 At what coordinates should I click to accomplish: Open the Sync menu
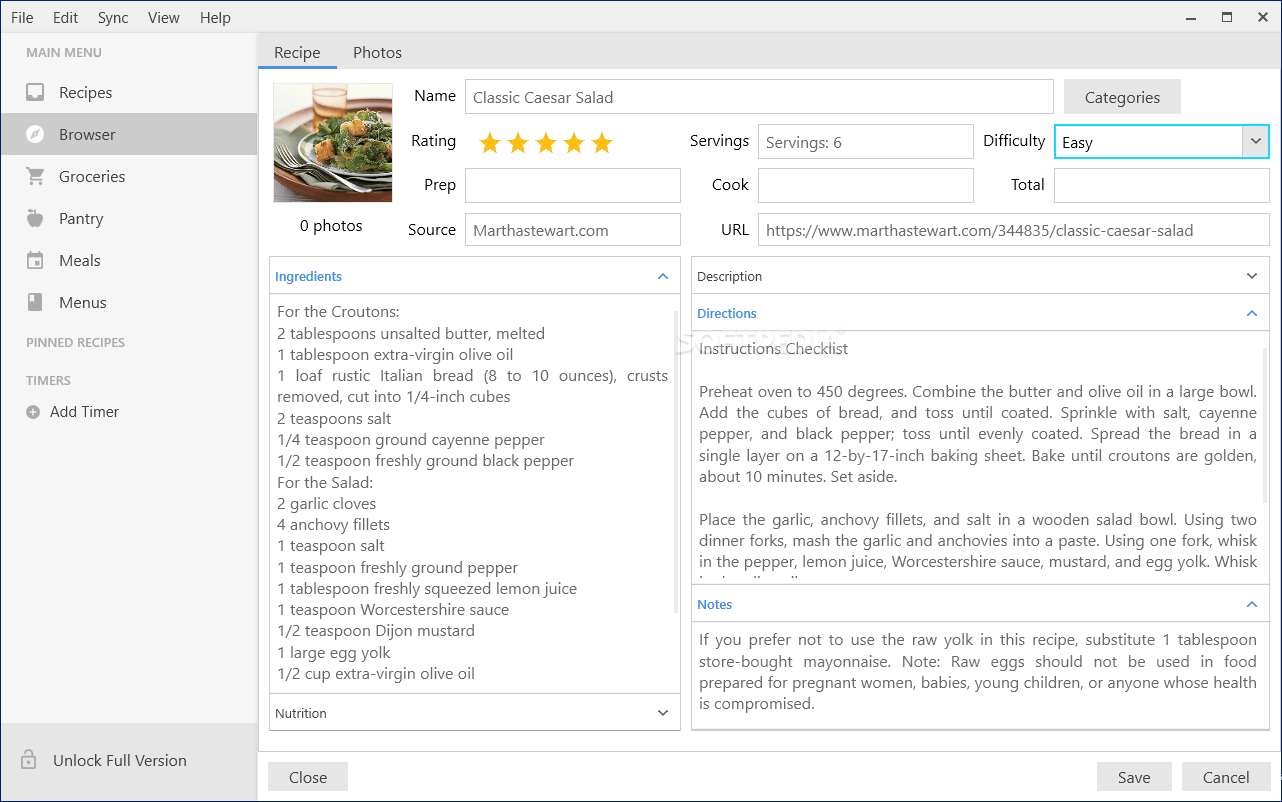(x=114, y=17)
